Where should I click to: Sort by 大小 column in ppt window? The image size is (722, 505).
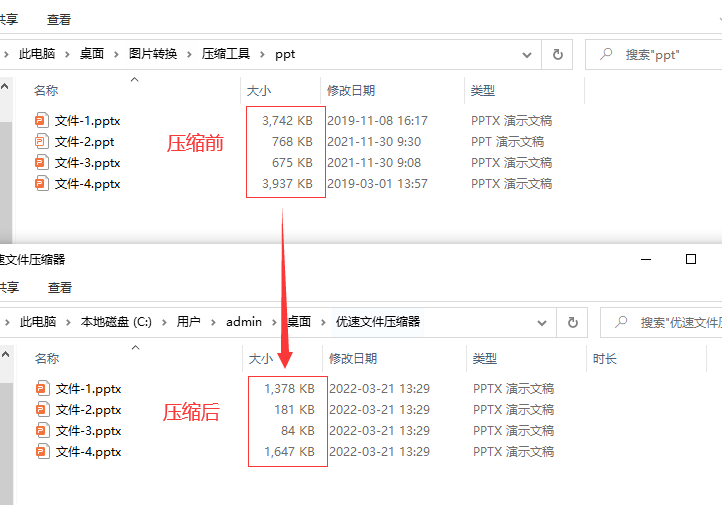tap(259, 91)
